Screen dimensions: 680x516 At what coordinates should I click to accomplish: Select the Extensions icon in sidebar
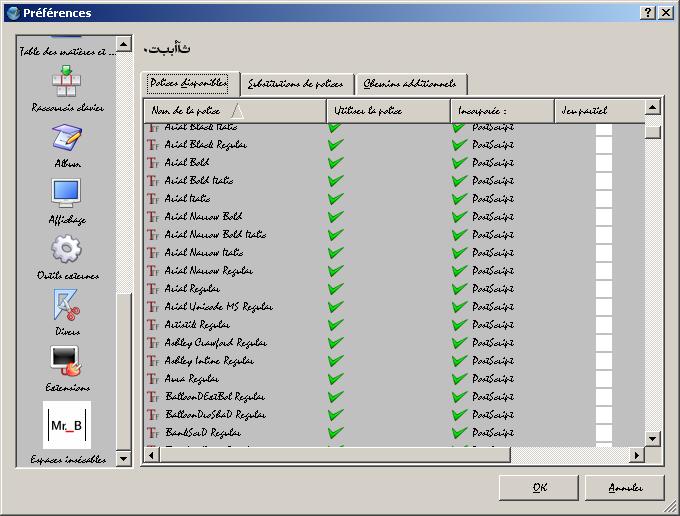coord(67,362)
